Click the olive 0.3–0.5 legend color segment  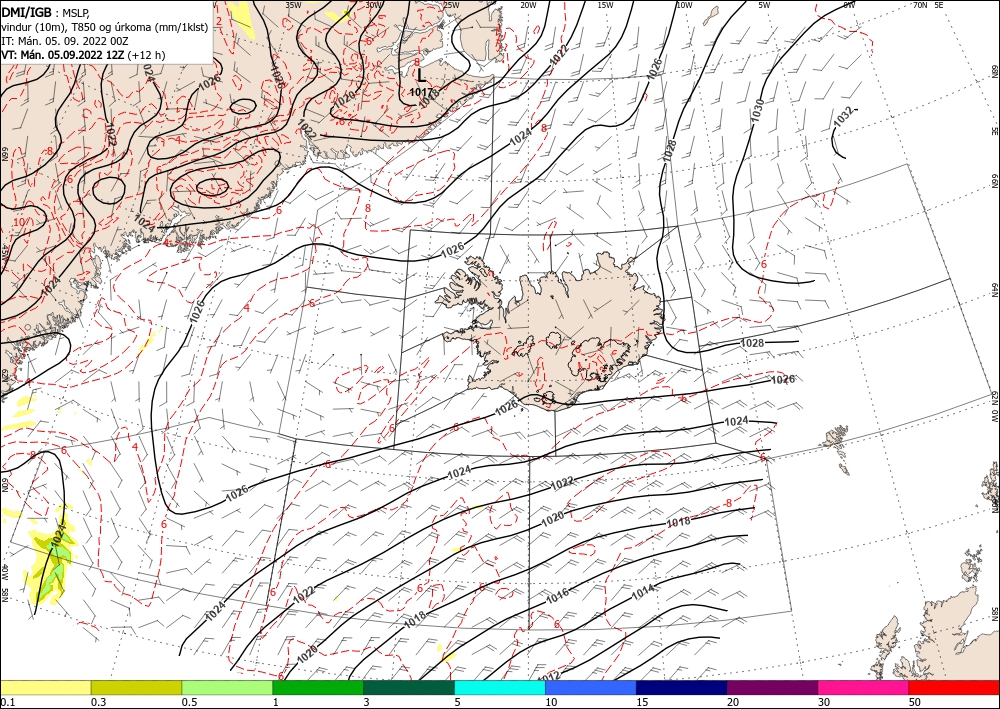[x=136, y=687]
